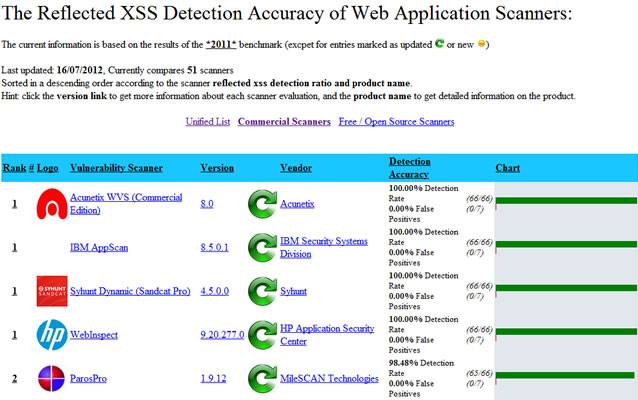638x400 pixels.
Task: Sort by the Version column header
Action: click(217, 168)
